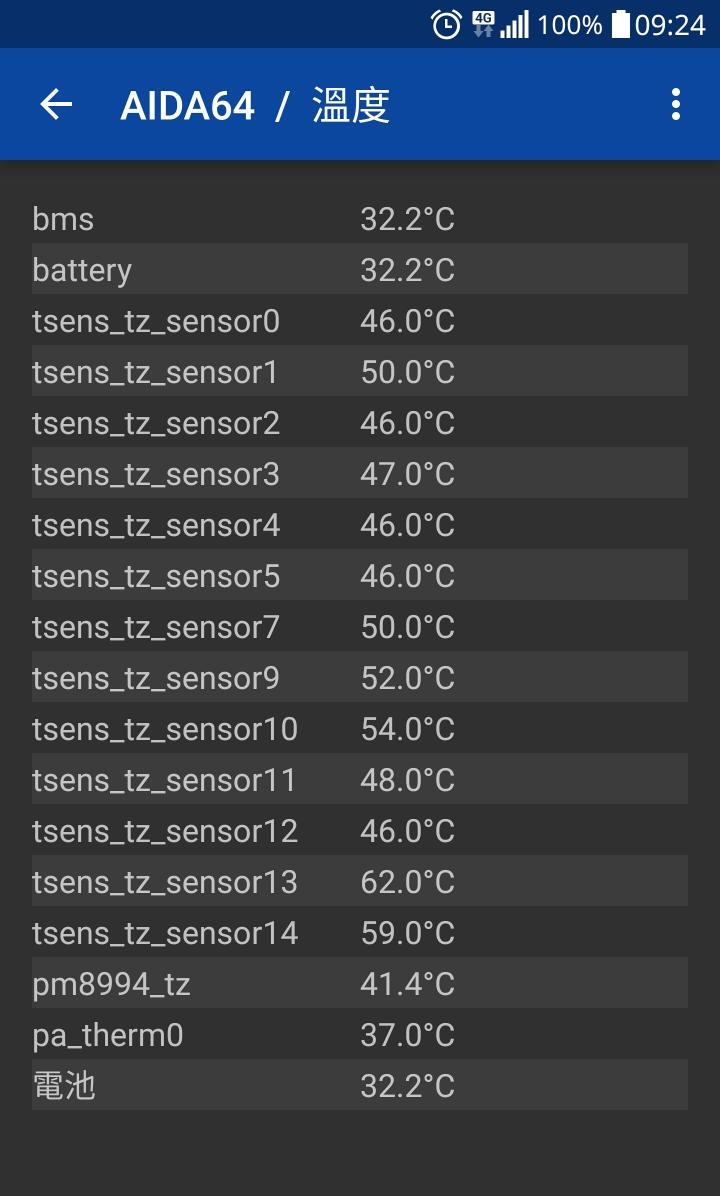
Task: Select the bms temperature row
Action: [360, 218]
